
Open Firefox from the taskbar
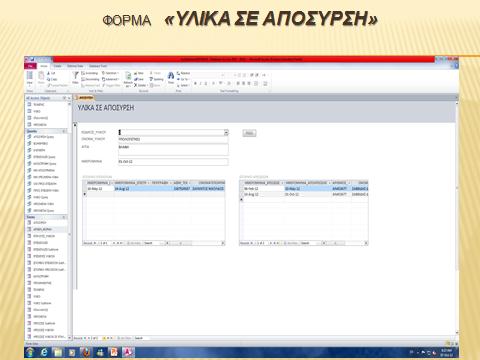[86, 352]
